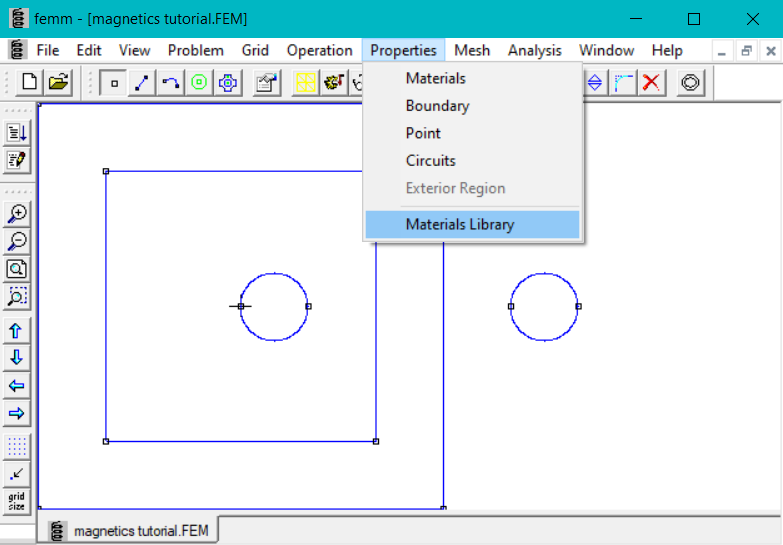Image resolution: width=783 pixels, height=545 pixels.
Task: Click the Zoom window selection icon
Action: [x=17, y=297]
